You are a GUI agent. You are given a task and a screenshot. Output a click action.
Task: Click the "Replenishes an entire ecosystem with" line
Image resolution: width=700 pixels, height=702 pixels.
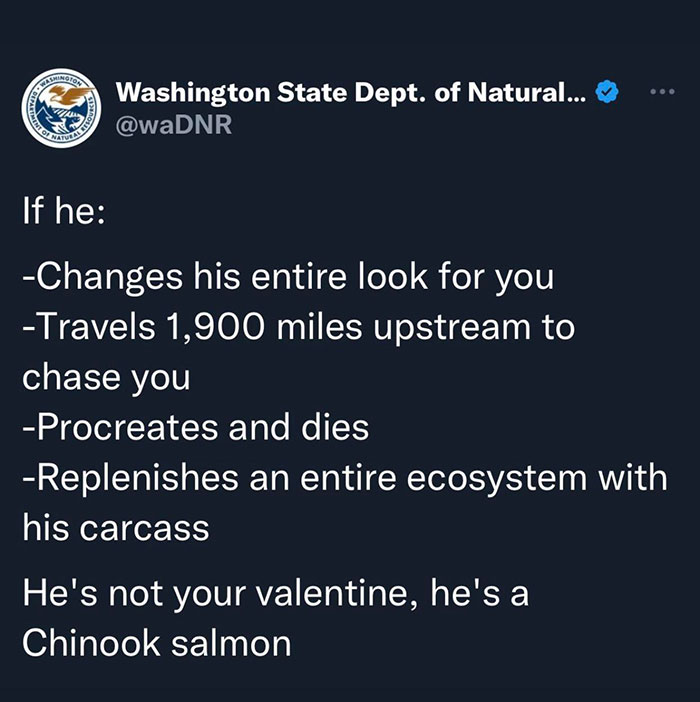coord(345,479)
